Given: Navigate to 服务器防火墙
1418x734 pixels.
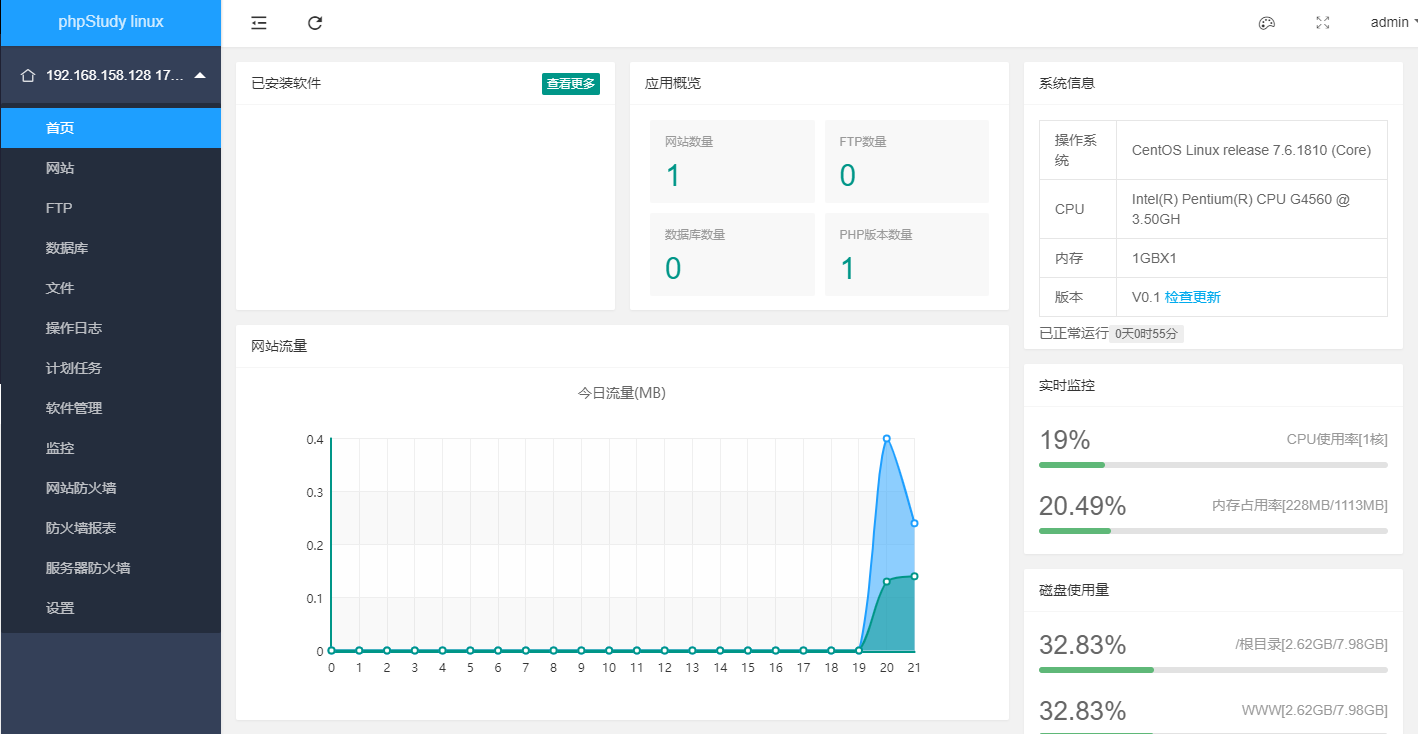Looking at the screenshot, I should [x=88, y=568].
